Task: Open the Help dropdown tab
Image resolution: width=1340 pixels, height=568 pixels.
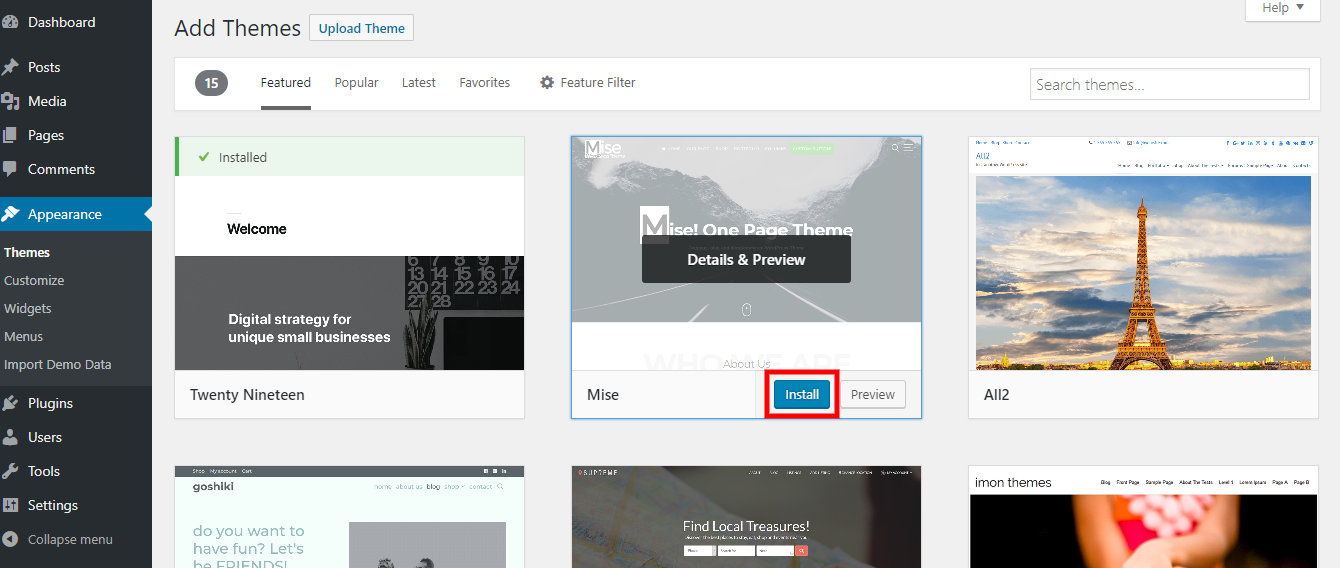Action: (1283, 9)
